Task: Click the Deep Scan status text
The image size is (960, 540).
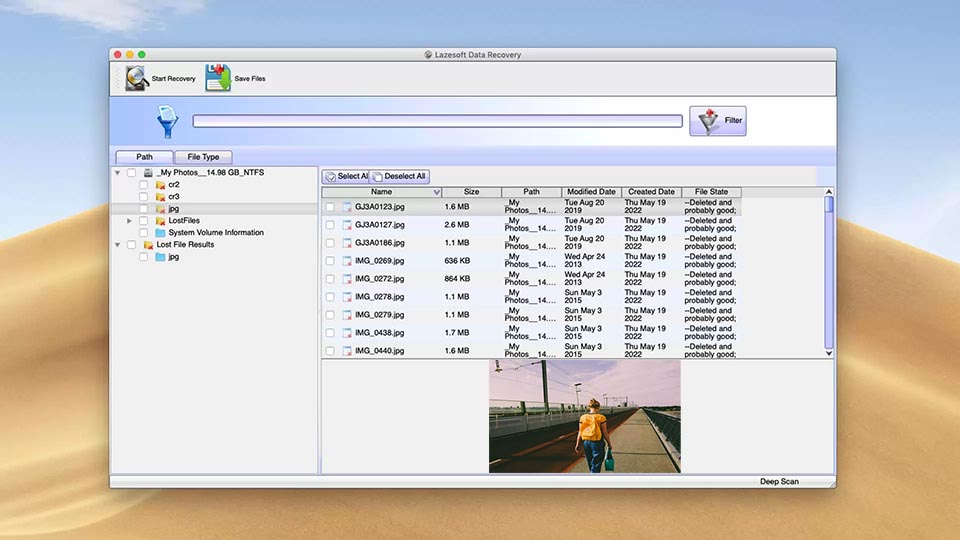Action: 779,482
